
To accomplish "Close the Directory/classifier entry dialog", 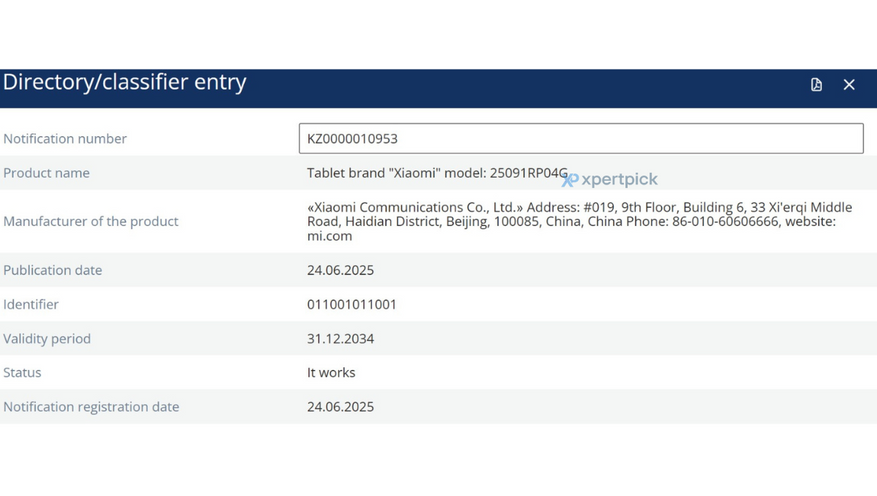I will [849, 85].
